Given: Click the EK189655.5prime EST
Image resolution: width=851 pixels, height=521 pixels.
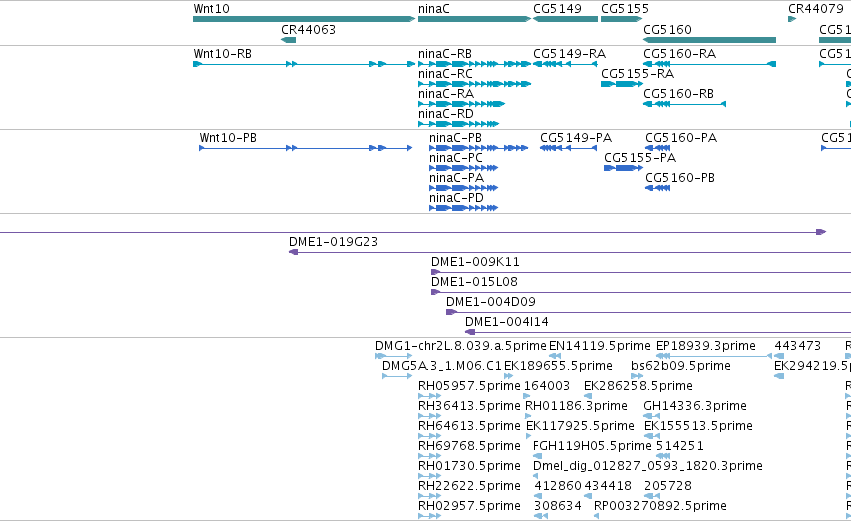Looking at the screenshot, I should click(509, 376).
